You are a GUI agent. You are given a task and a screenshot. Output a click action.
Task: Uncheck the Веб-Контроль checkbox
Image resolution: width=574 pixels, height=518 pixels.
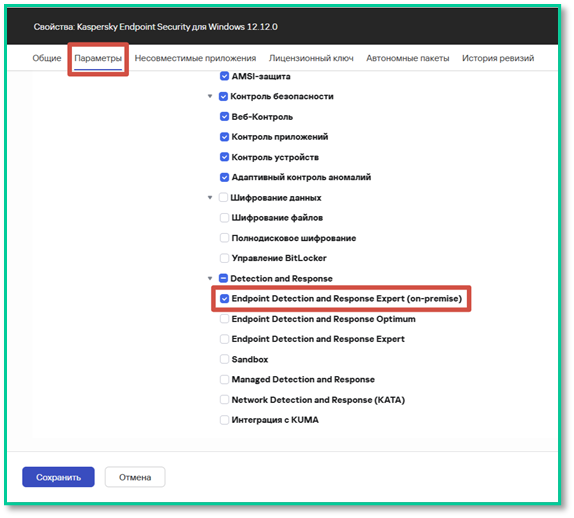(x=224, y=117)
